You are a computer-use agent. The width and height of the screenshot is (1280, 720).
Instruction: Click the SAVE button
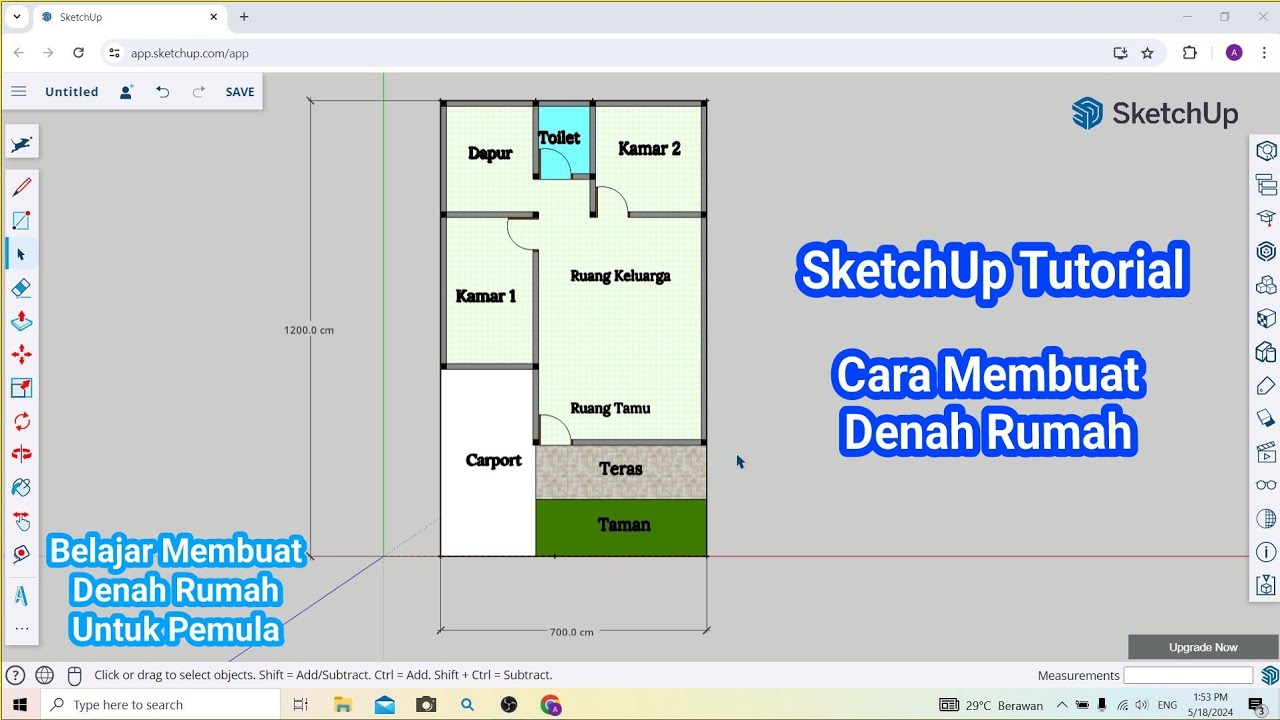click(240, 92)
